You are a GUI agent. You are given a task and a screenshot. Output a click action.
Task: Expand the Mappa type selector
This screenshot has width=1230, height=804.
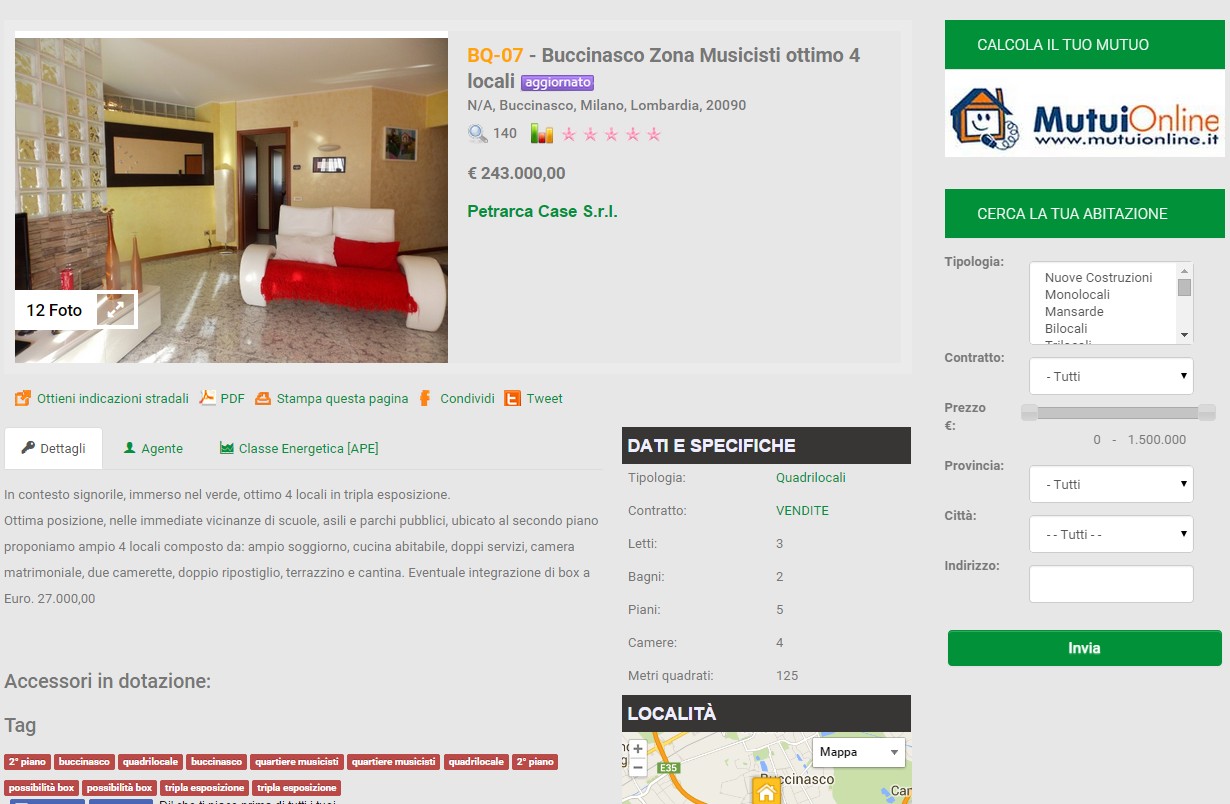pyautogui.click(x=858, y=752)
